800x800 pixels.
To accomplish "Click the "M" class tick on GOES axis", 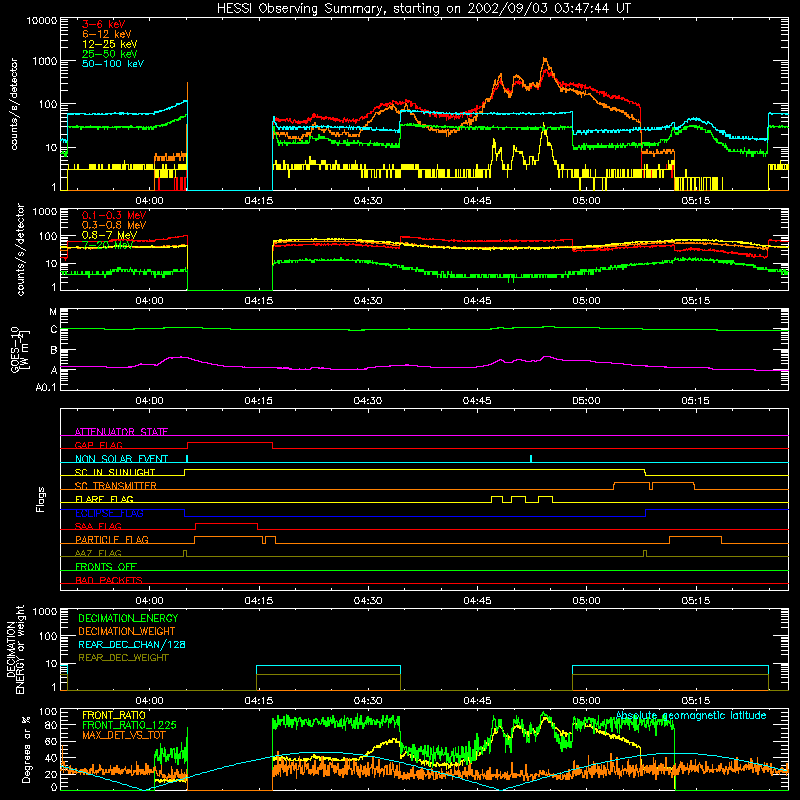I will (53, 312).
